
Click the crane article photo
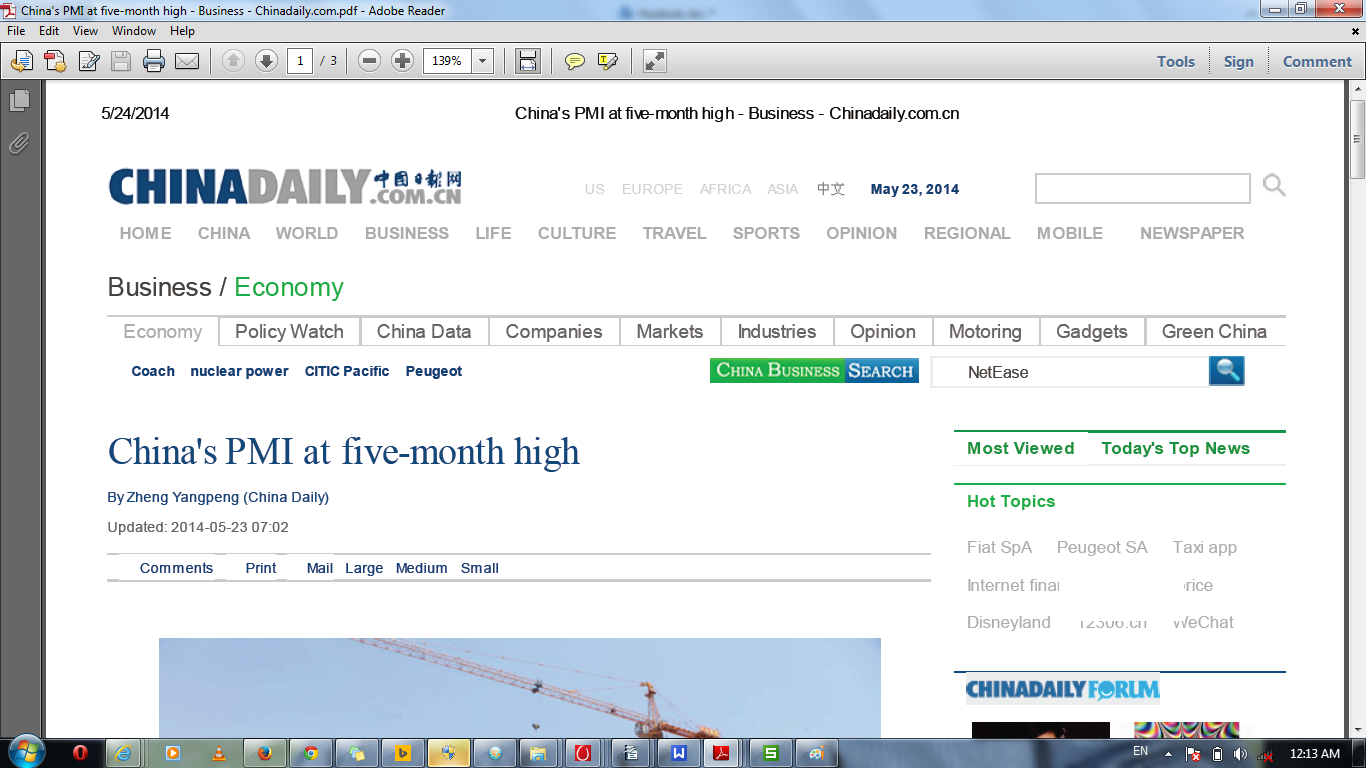click(x=520, y=688)
